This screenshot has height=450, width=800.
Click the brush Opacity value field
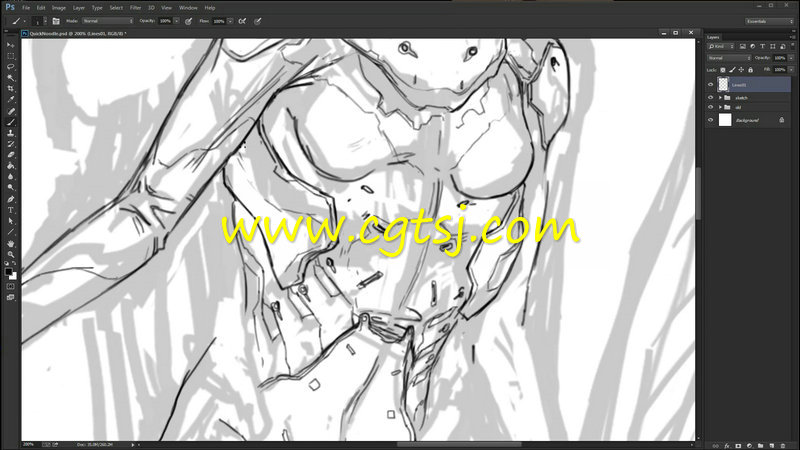[x=165, y=21]
